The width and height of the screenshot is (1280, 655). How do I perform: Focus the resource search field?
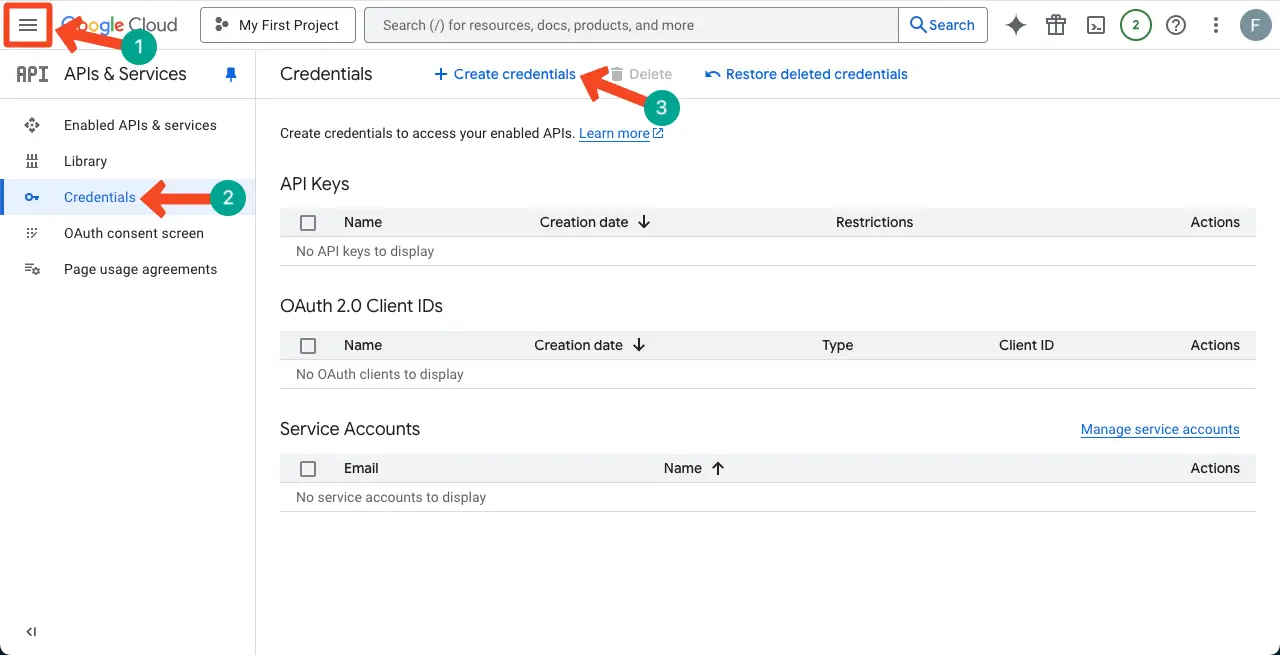(x=630, y=25)
